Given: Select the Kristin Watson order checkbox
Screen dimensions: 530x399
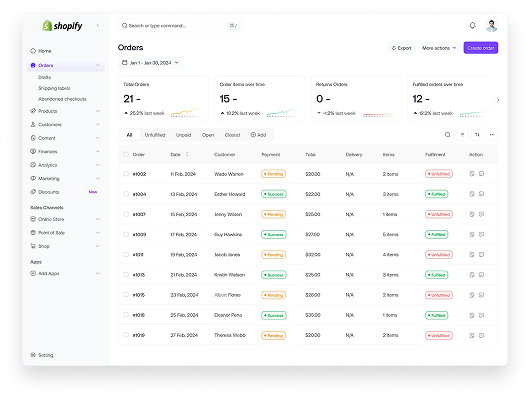Looking at the screenshot, I should [x=126, y=275].
